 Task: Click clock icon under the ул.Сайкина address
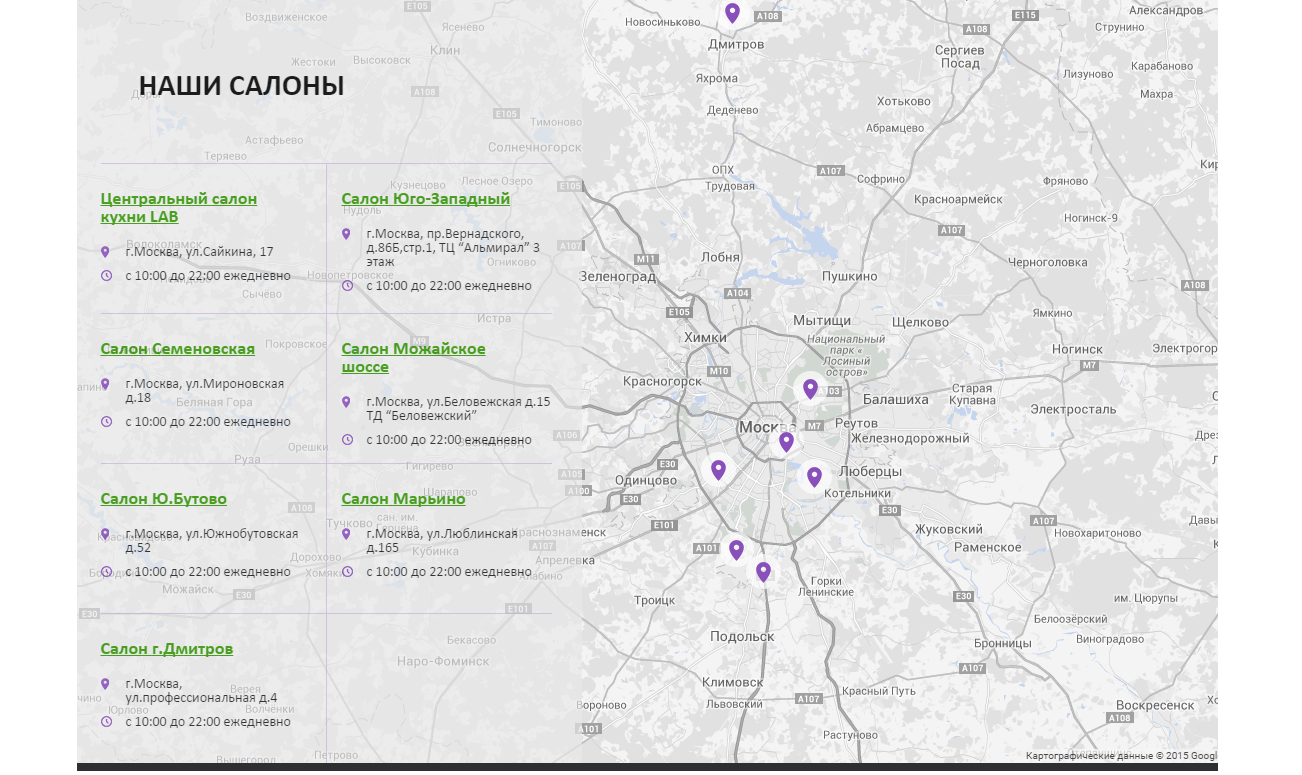[106, 275]
